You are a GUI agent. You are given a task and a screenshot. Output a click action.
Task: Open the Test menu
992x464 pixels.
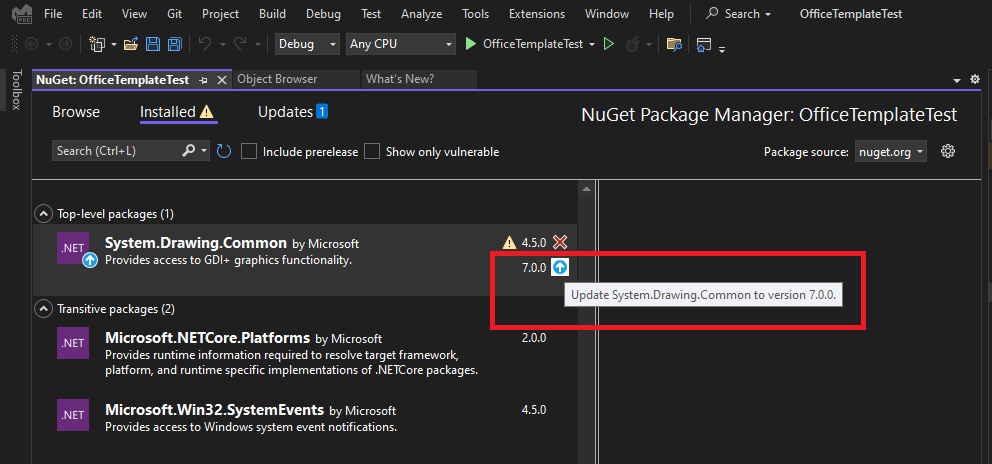[371, 13]
